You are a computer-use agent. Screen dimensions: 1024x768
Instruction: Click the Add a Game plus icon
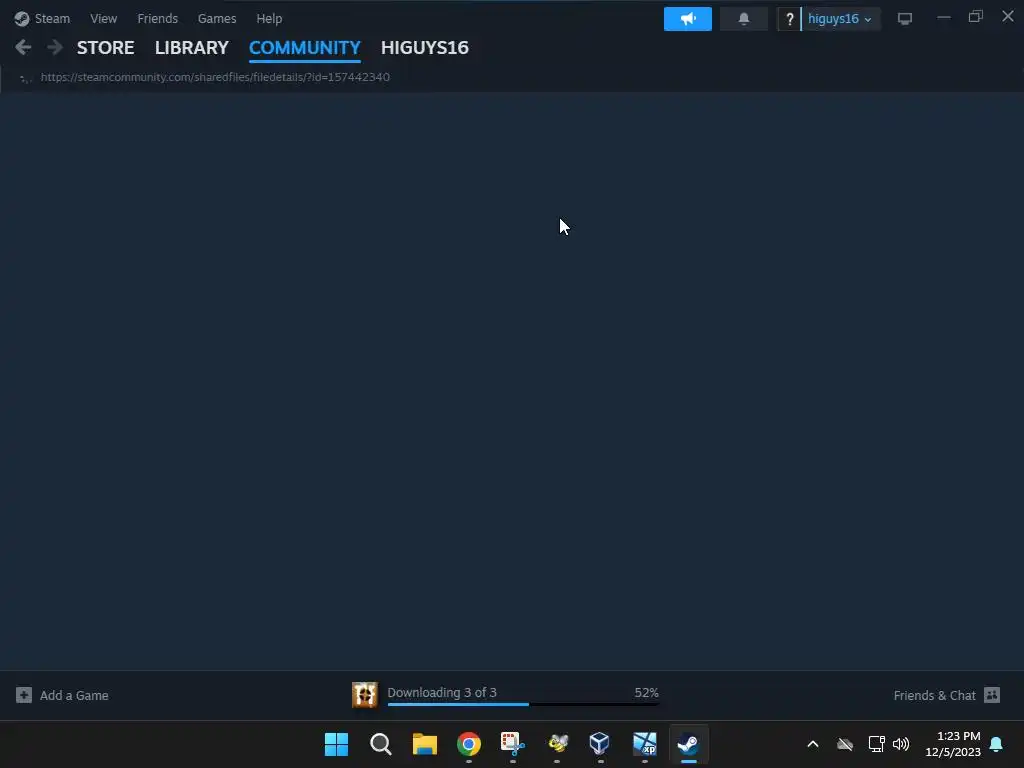[x=24, y=695]
